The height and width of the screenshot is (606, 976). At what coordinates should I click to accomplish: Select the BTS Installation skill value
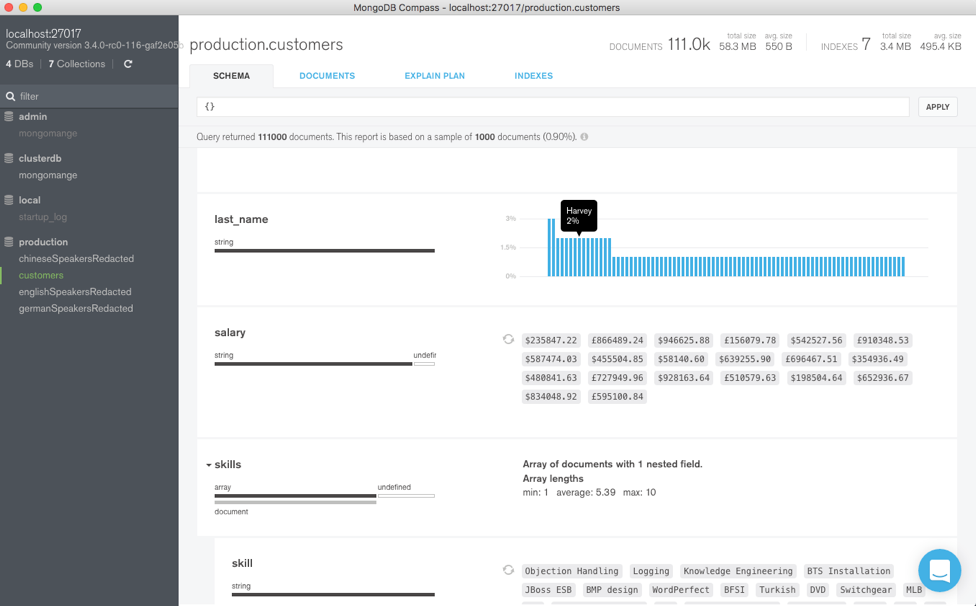click(848, 571)
